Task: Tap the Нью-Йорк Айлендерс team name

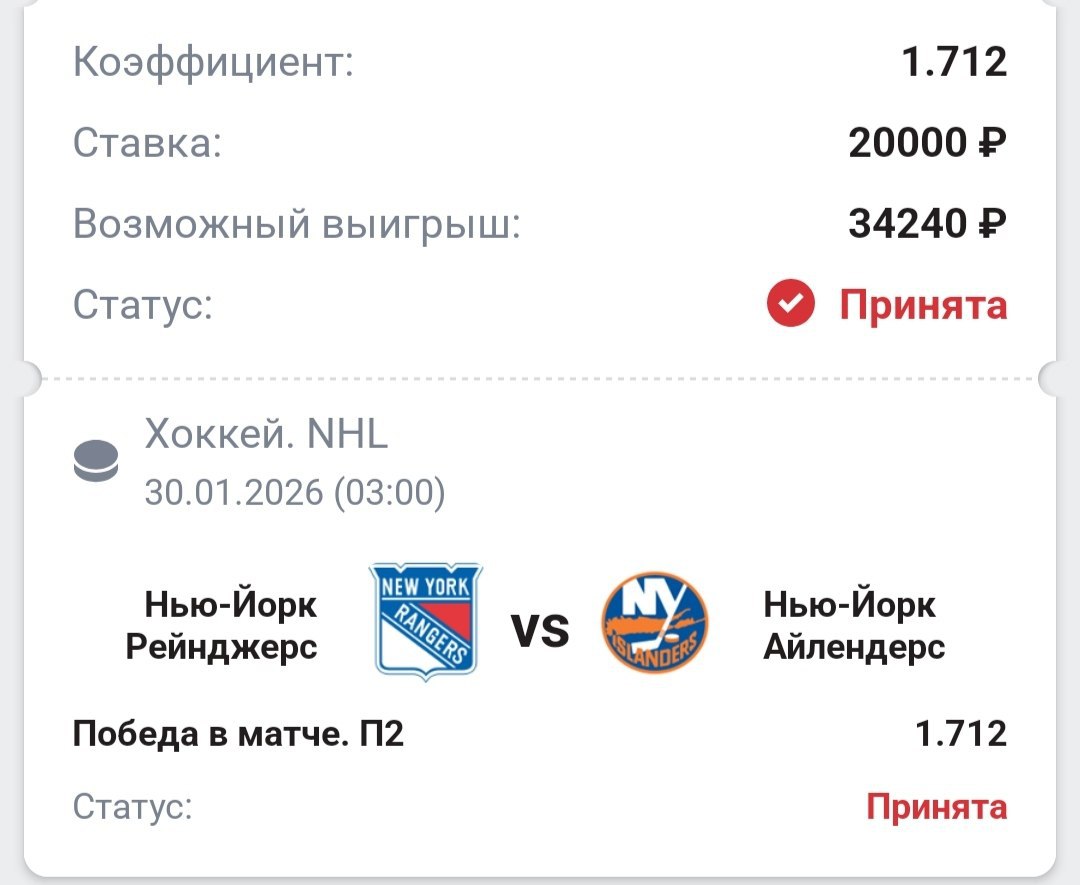Action: tap(854, 625)
